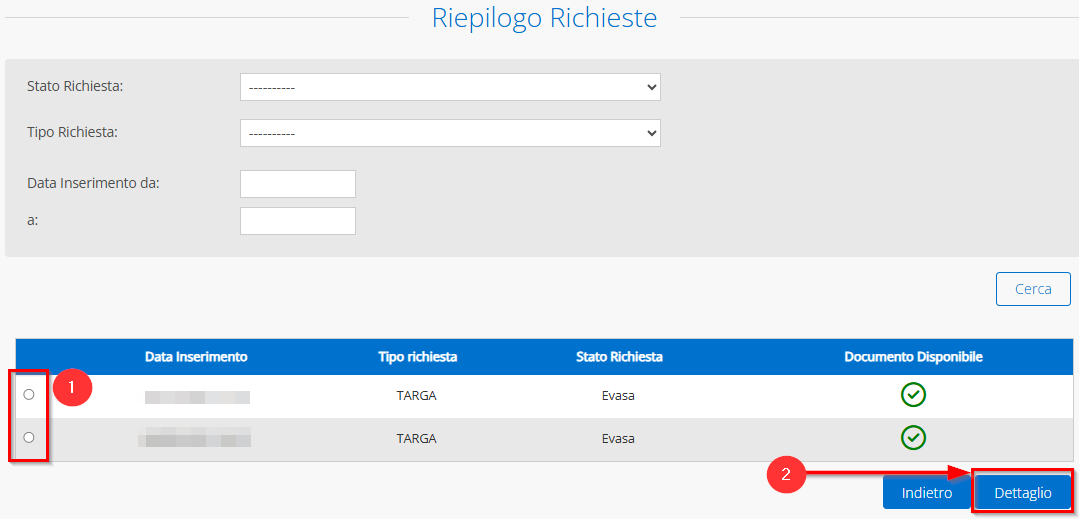Viewport: 1079px width, 519px height.
Task: Click the Stato Richiesta column header
Action: (618, 357)
